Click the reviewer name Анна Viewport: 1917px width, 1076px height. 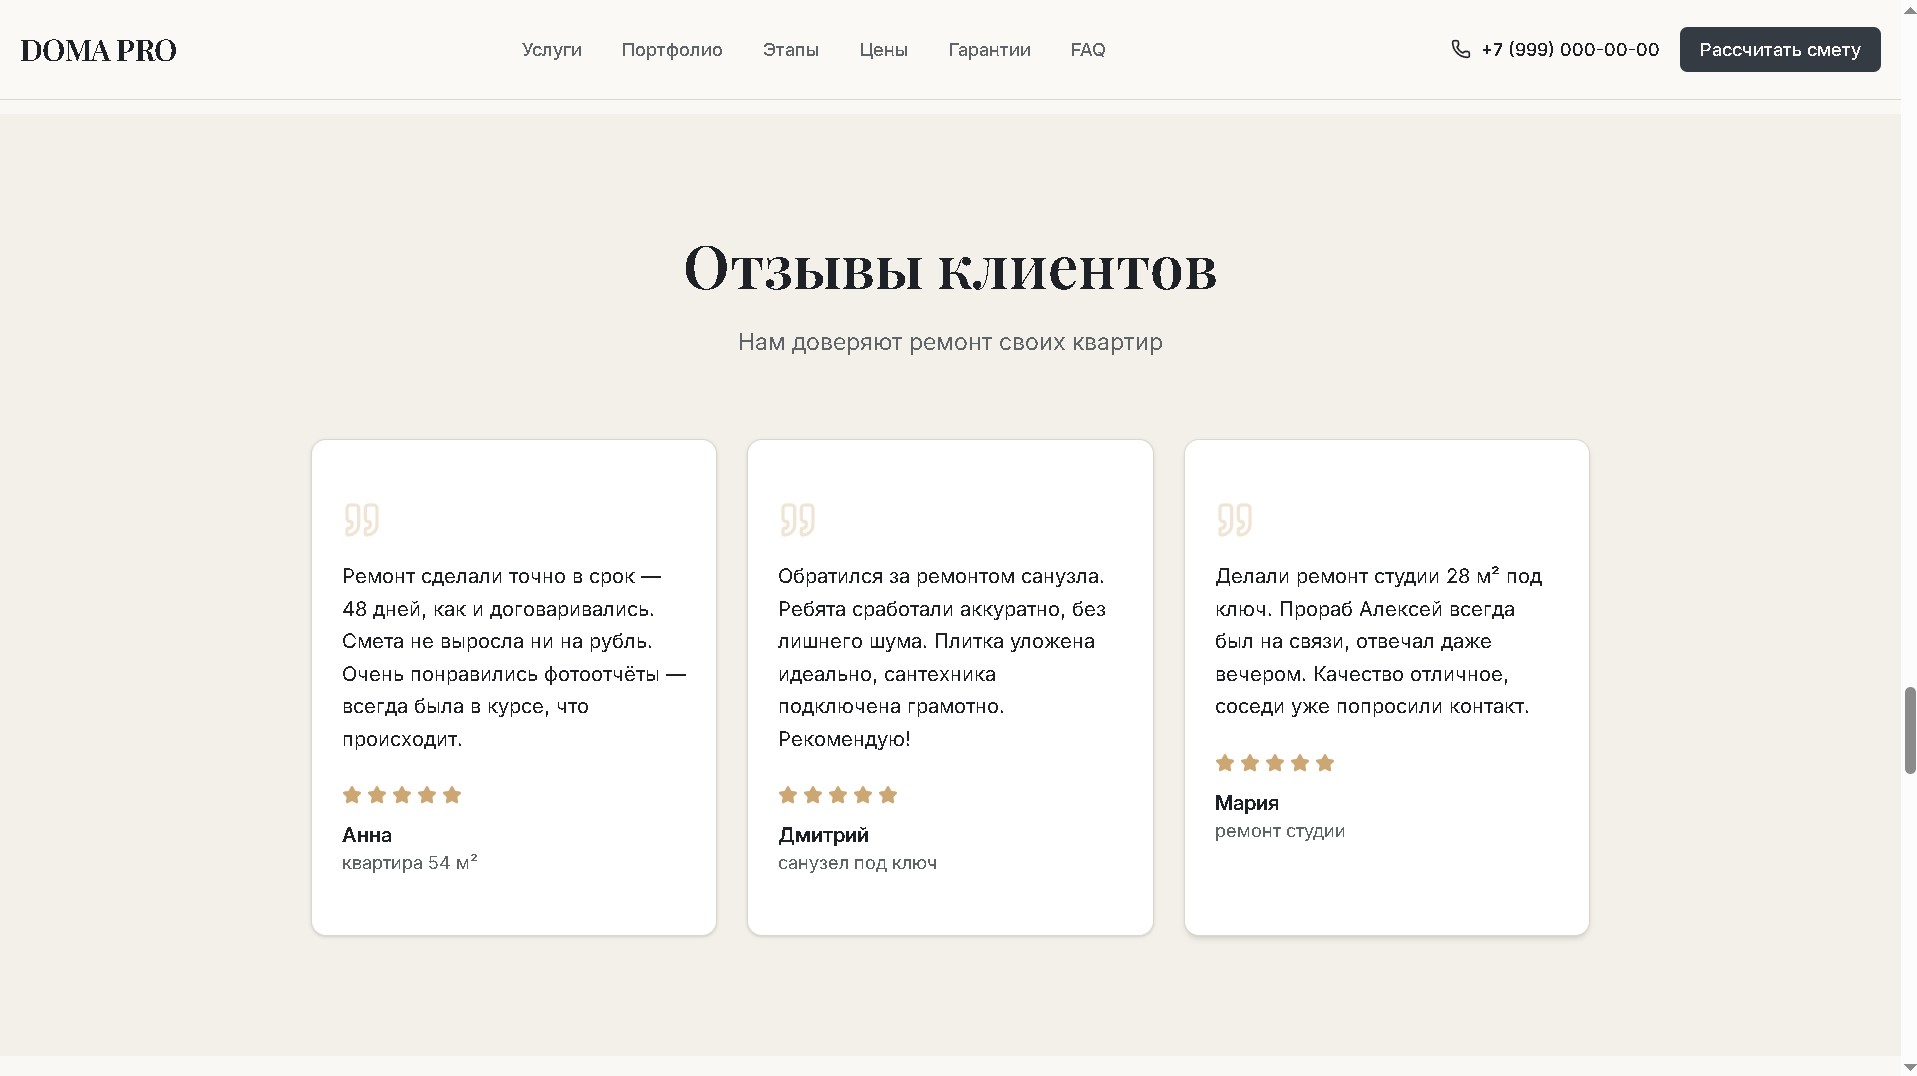pos(367,835)
